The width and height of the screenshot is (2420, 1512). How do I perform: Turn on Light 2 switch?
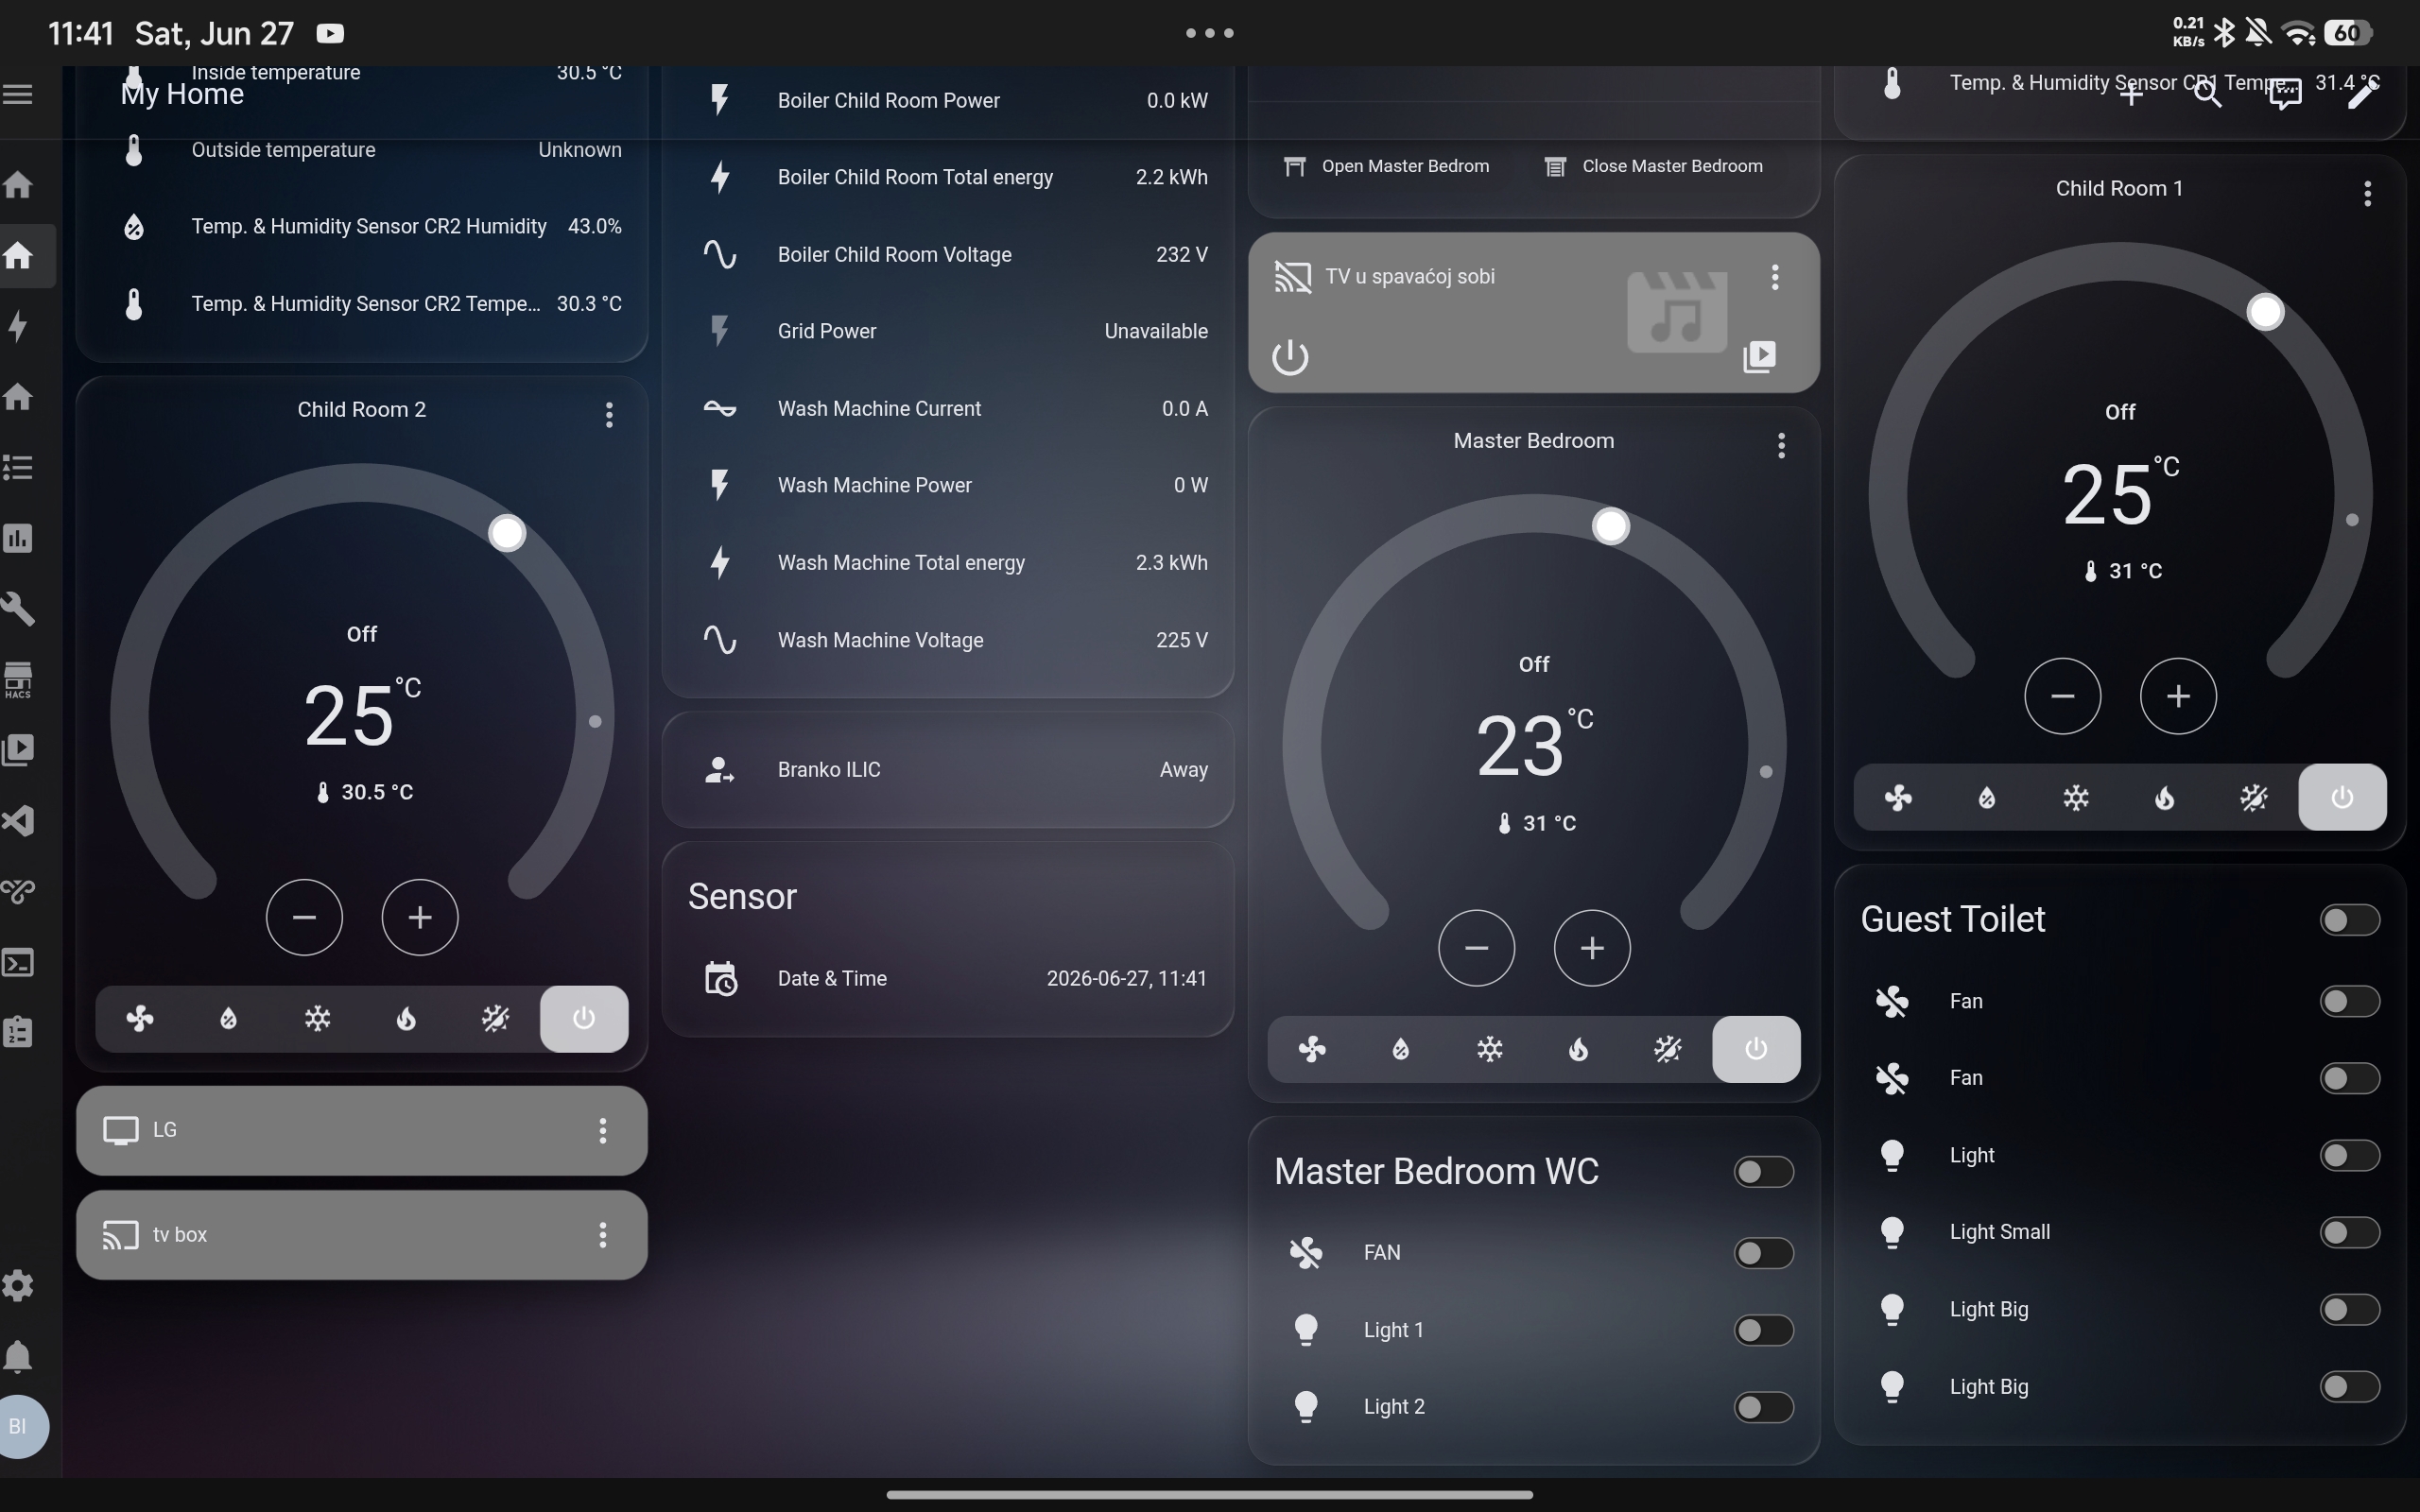pos(1763,1407)
